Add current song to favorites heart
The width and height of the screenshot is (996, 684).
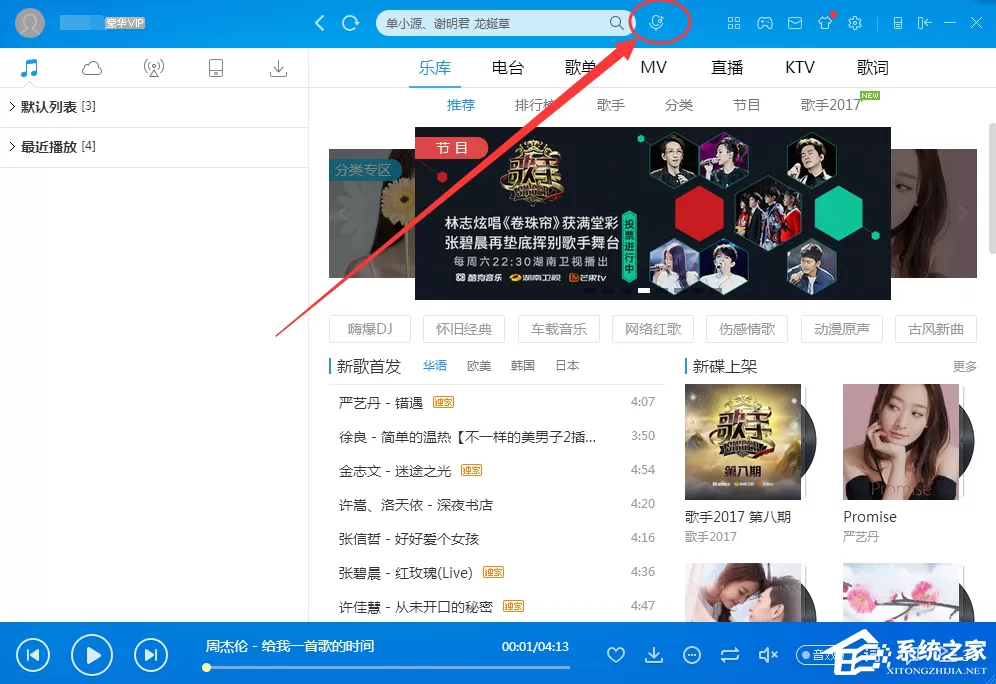click(616, 654)
